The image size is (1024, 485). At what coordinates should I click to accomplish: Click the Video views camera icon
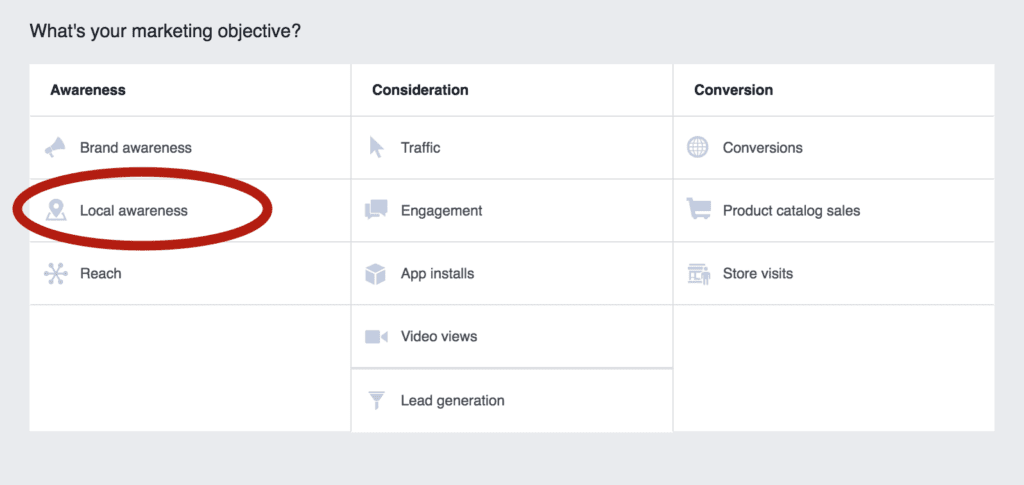376,337
